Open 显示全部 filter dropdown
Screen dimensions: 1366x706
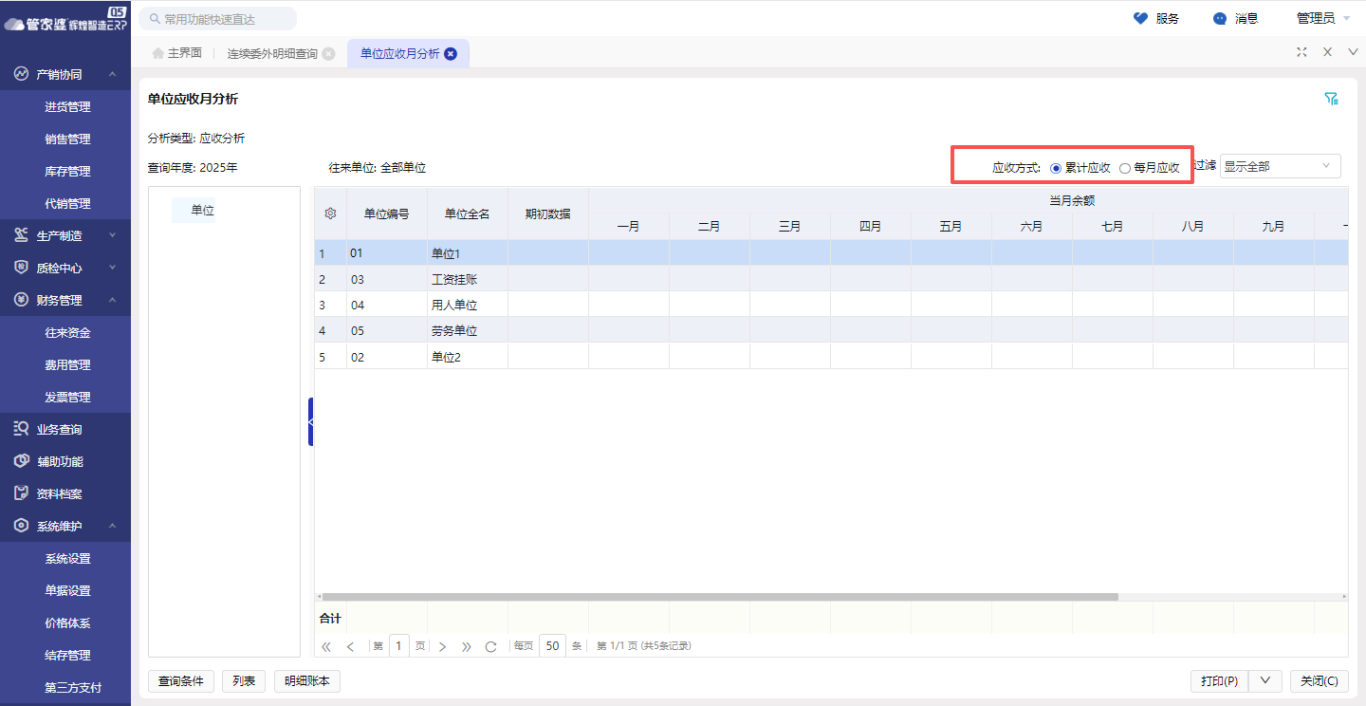[x=1280, y=166]
